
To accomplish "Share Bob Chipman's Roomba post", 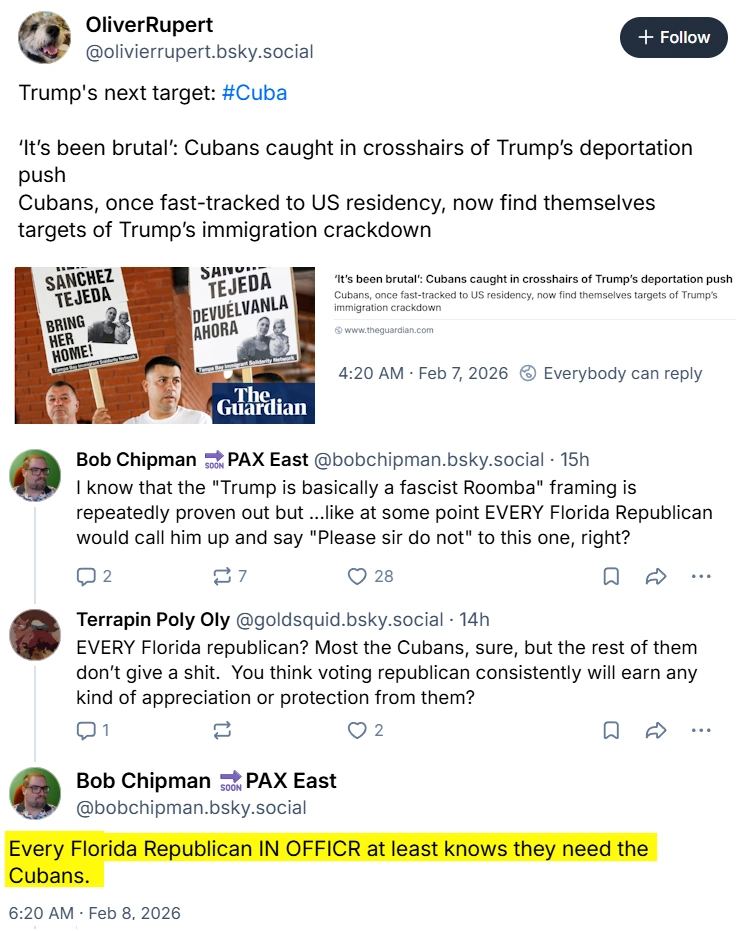I will pyautogui.click(x=656, y=576).
